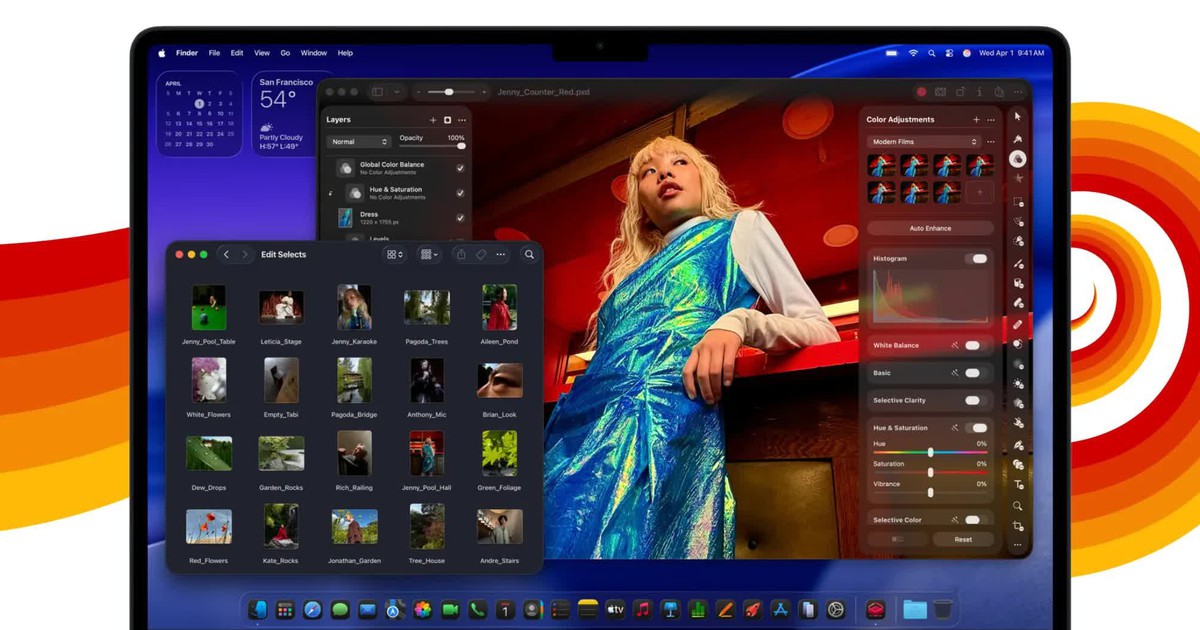The image size is (1200, 630).
Task: Open the Normal blend mode dropdown
Action: (358, 142)
